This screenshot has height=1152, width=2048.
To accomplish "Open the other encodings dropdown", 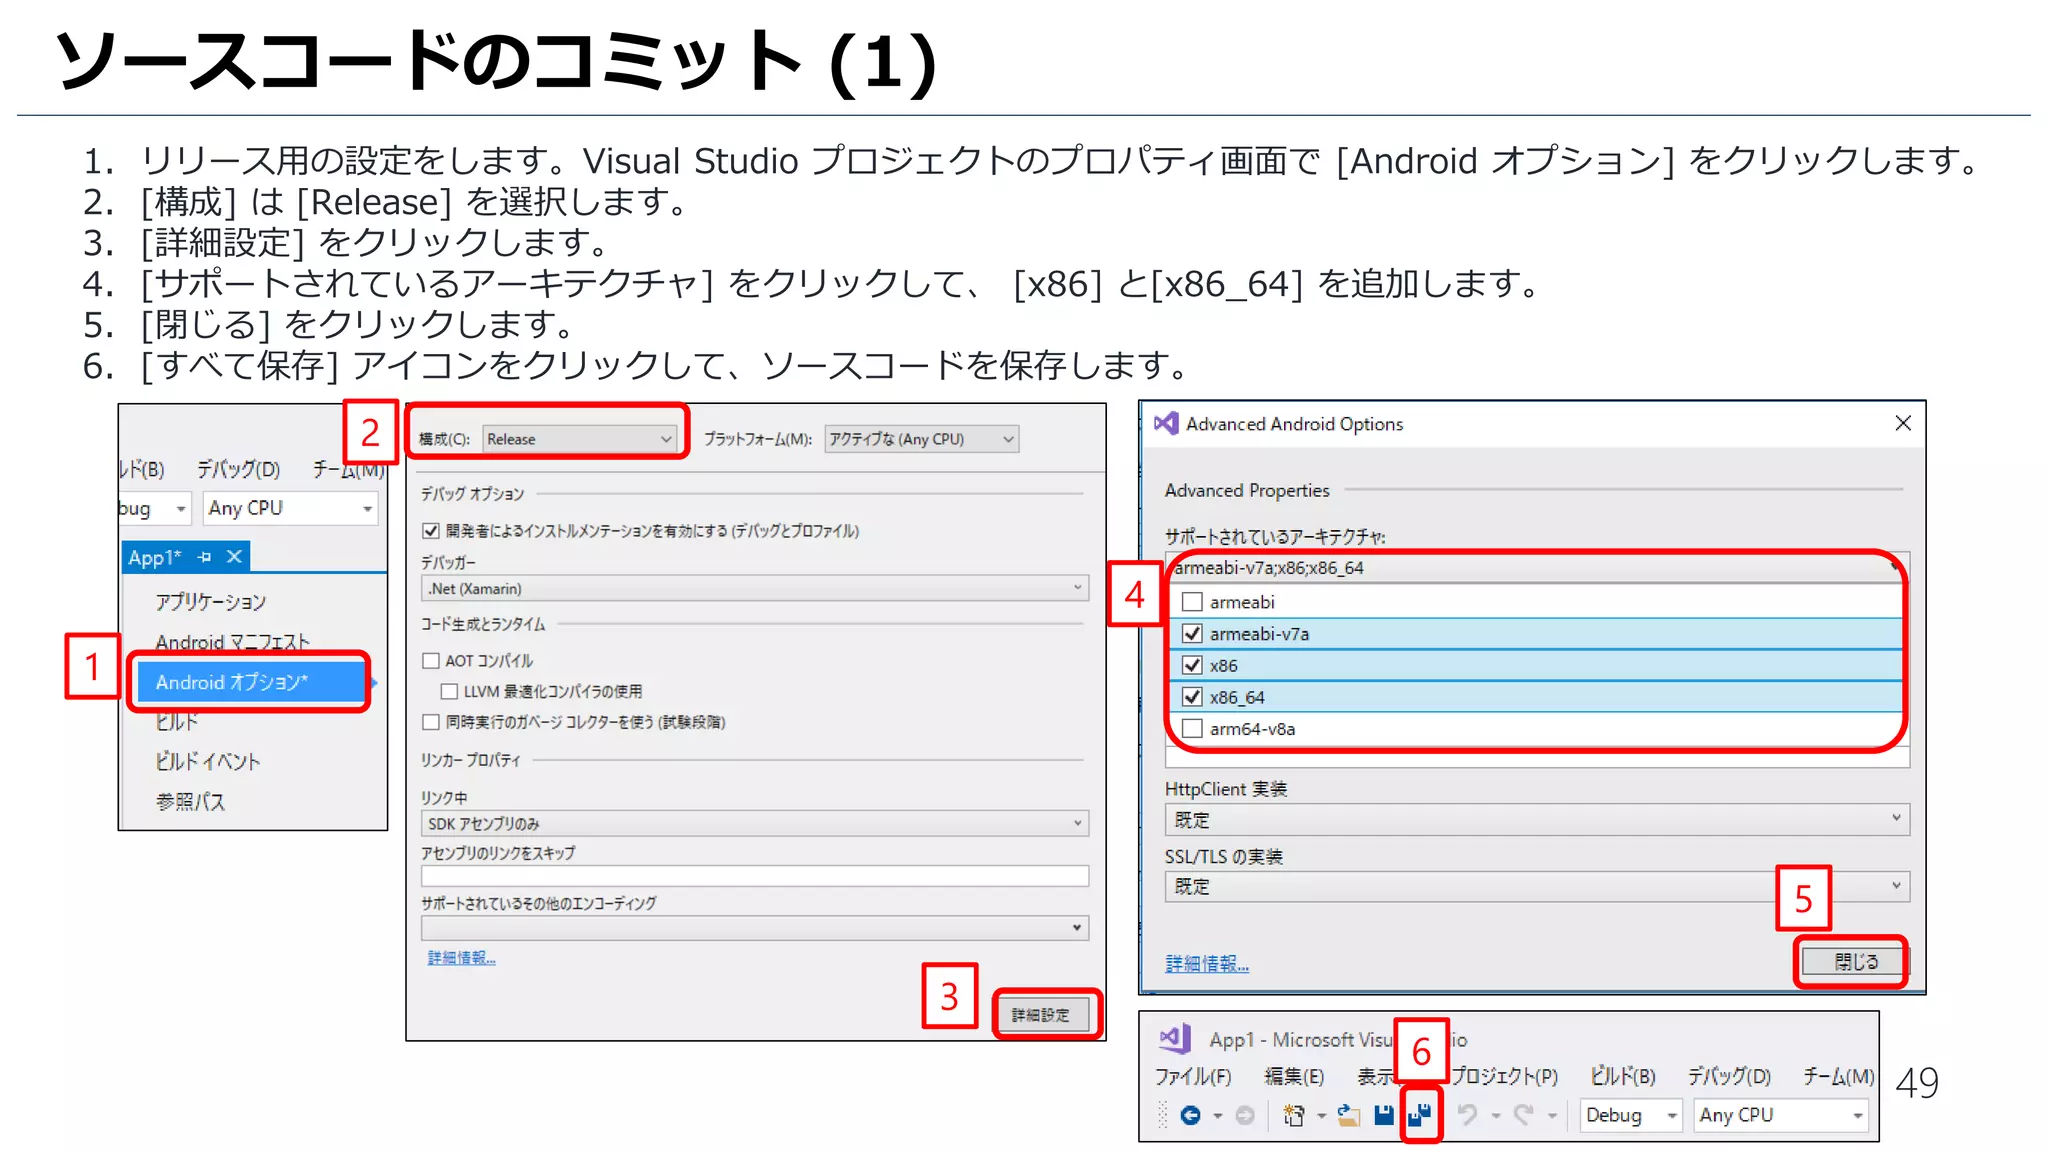I will [755, 928].
